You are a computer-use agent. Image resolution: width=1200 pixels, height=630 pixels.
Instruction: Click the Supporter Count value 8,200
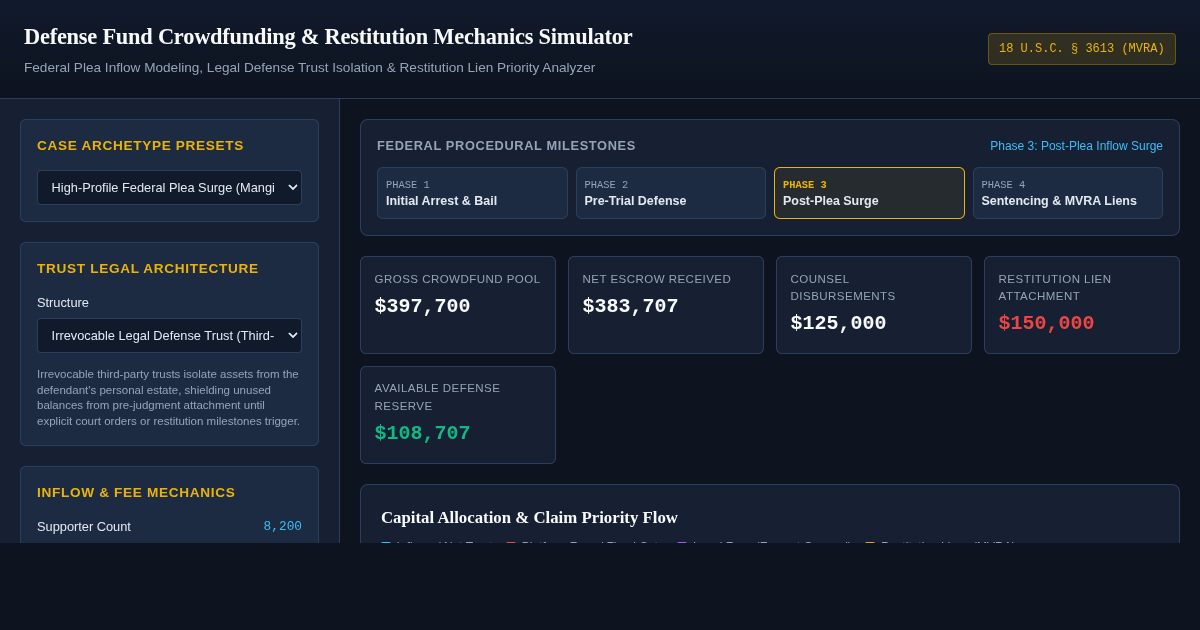click(x=282, y=526)
